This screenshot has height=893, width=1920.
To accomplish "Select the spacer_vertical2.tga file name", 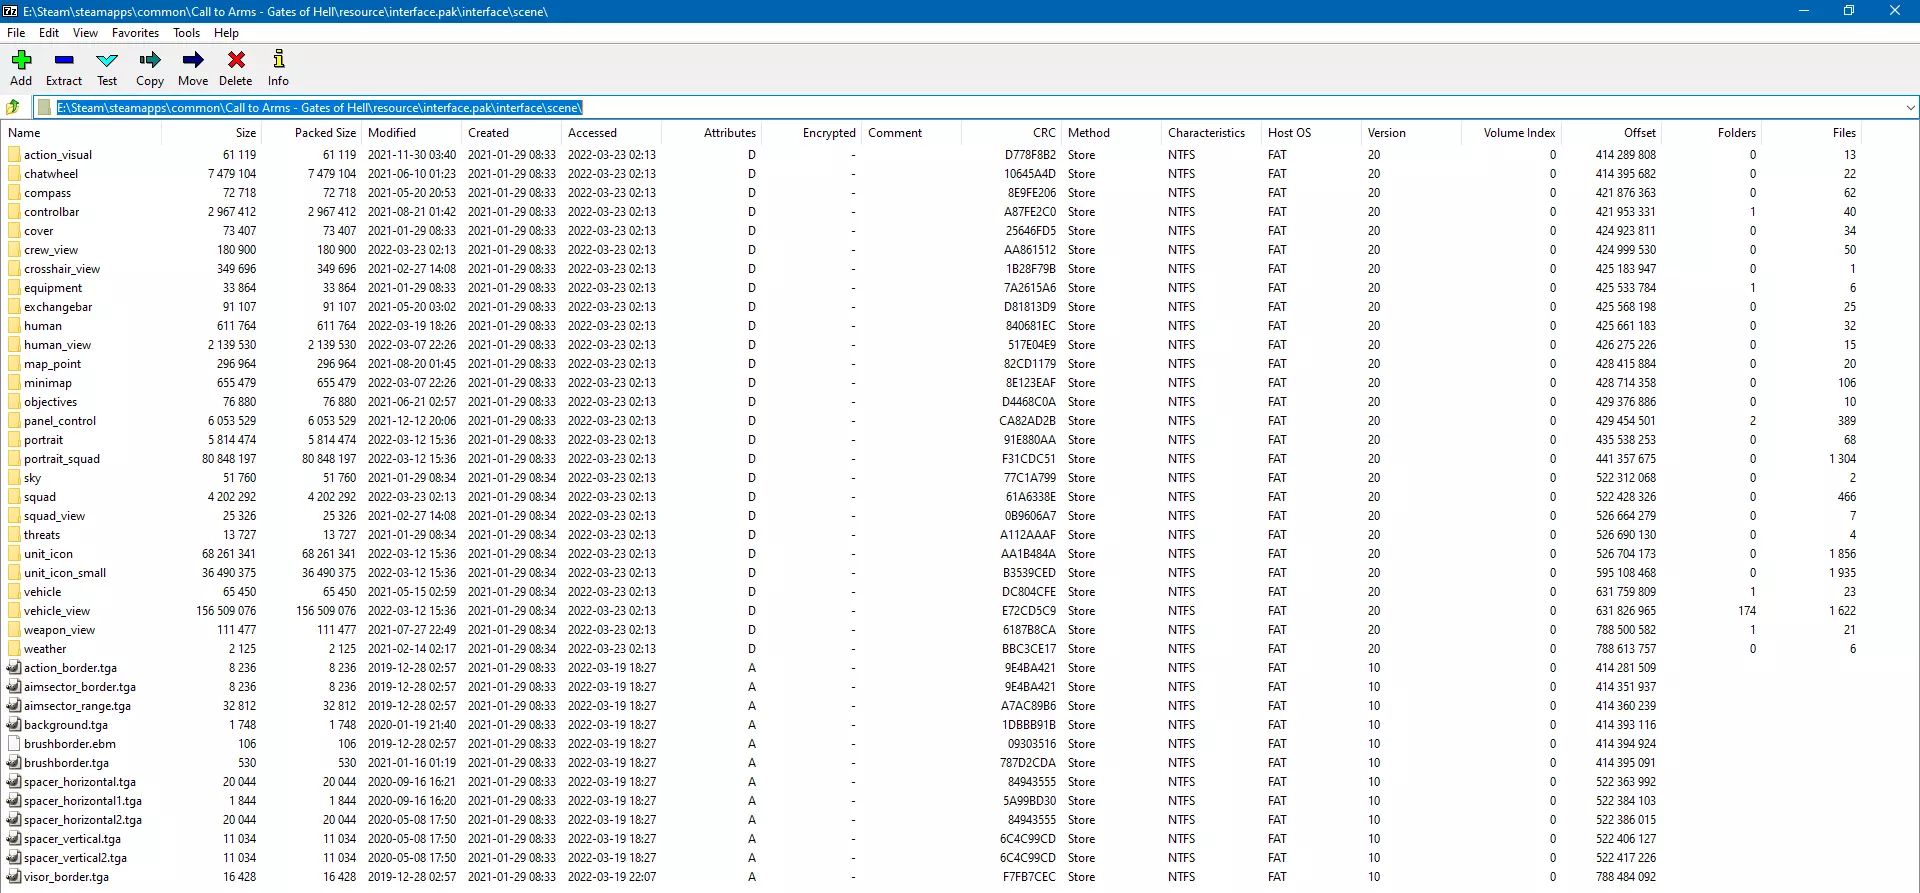I will coord(76,858).
